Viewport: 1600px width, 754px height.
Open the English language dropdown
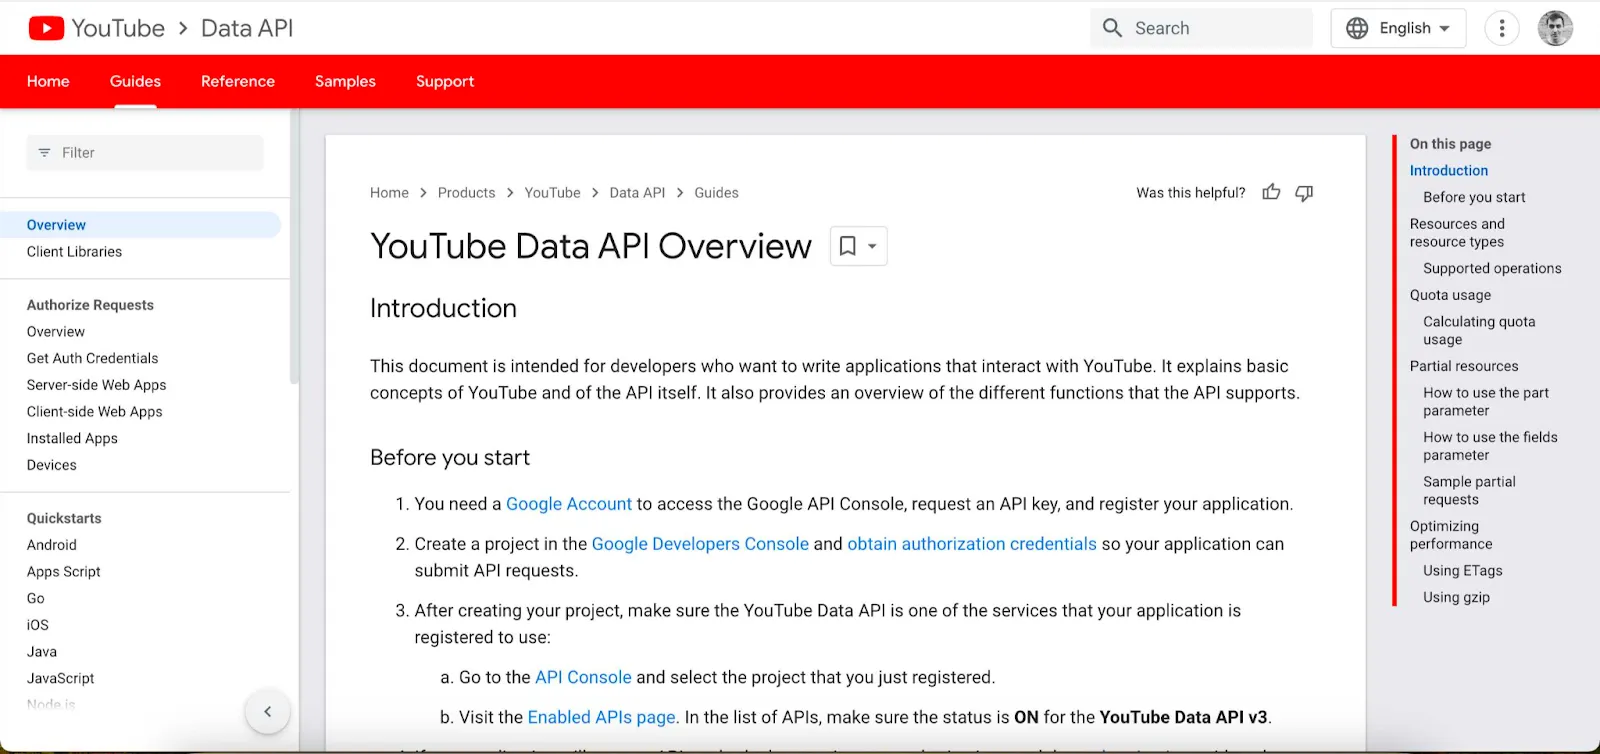click(x=1398, y=28)
